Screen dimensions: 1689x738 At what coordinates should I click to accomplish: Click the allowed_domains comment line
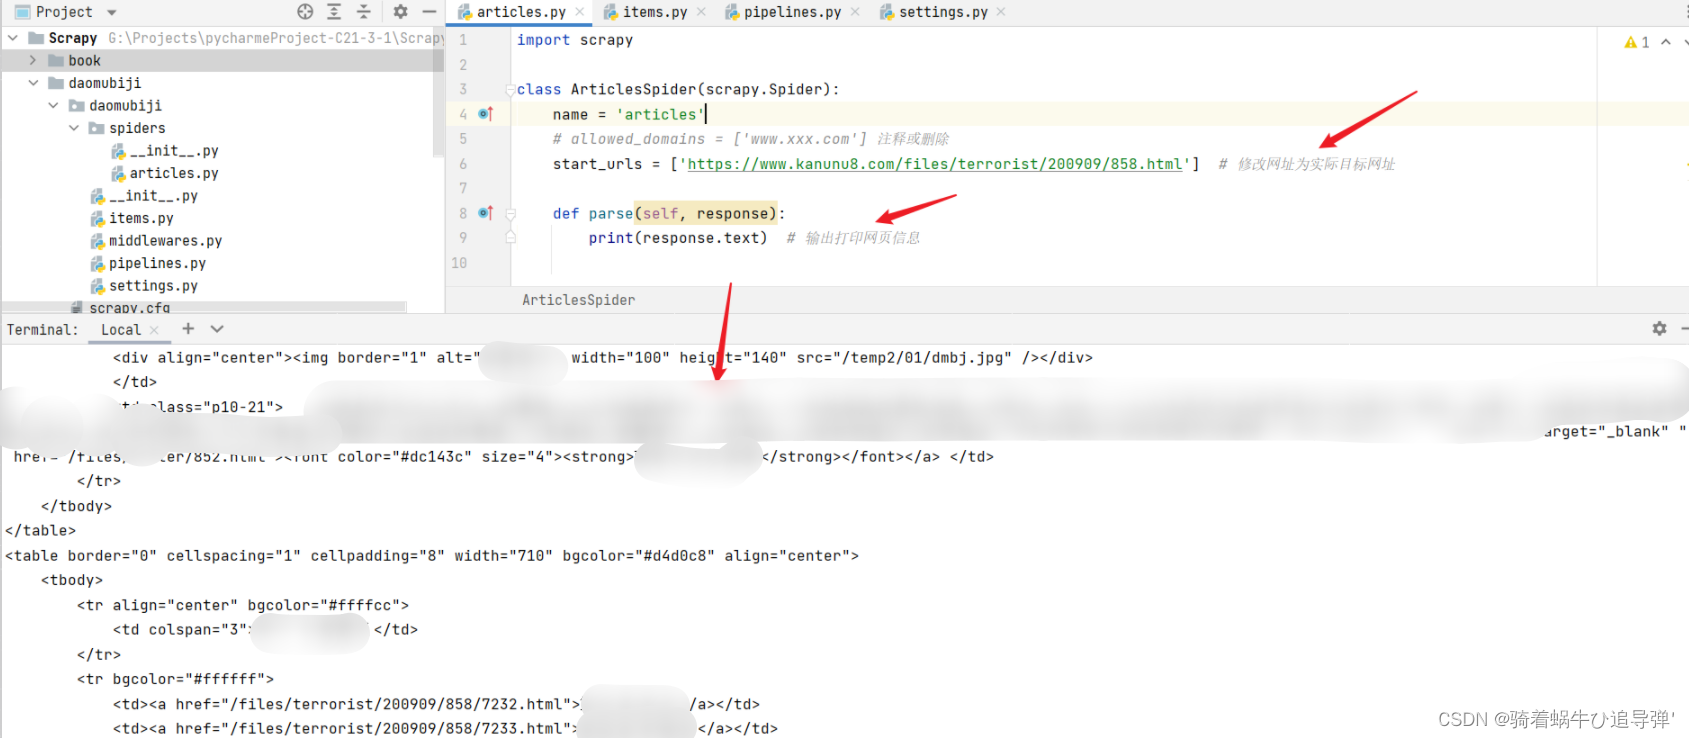(750, 139)
